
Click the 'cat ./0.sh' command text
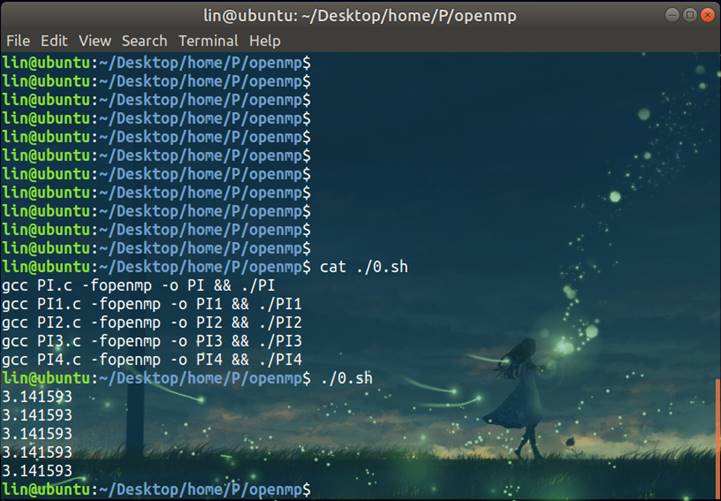(x=364, y=267)
